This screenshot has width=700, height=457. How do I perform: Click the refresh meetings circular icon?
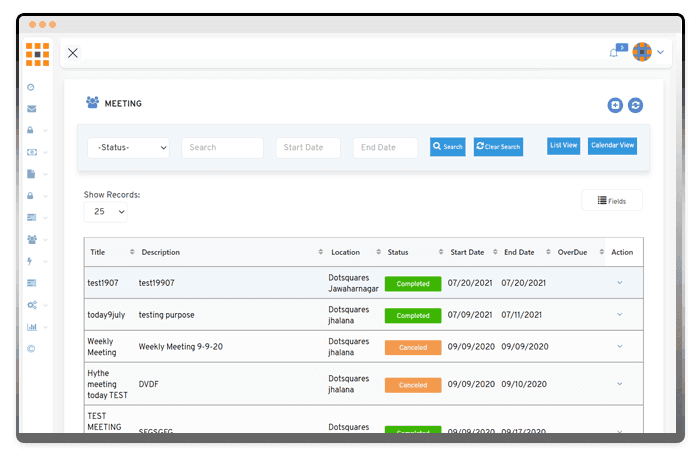[x=635, y=105]
